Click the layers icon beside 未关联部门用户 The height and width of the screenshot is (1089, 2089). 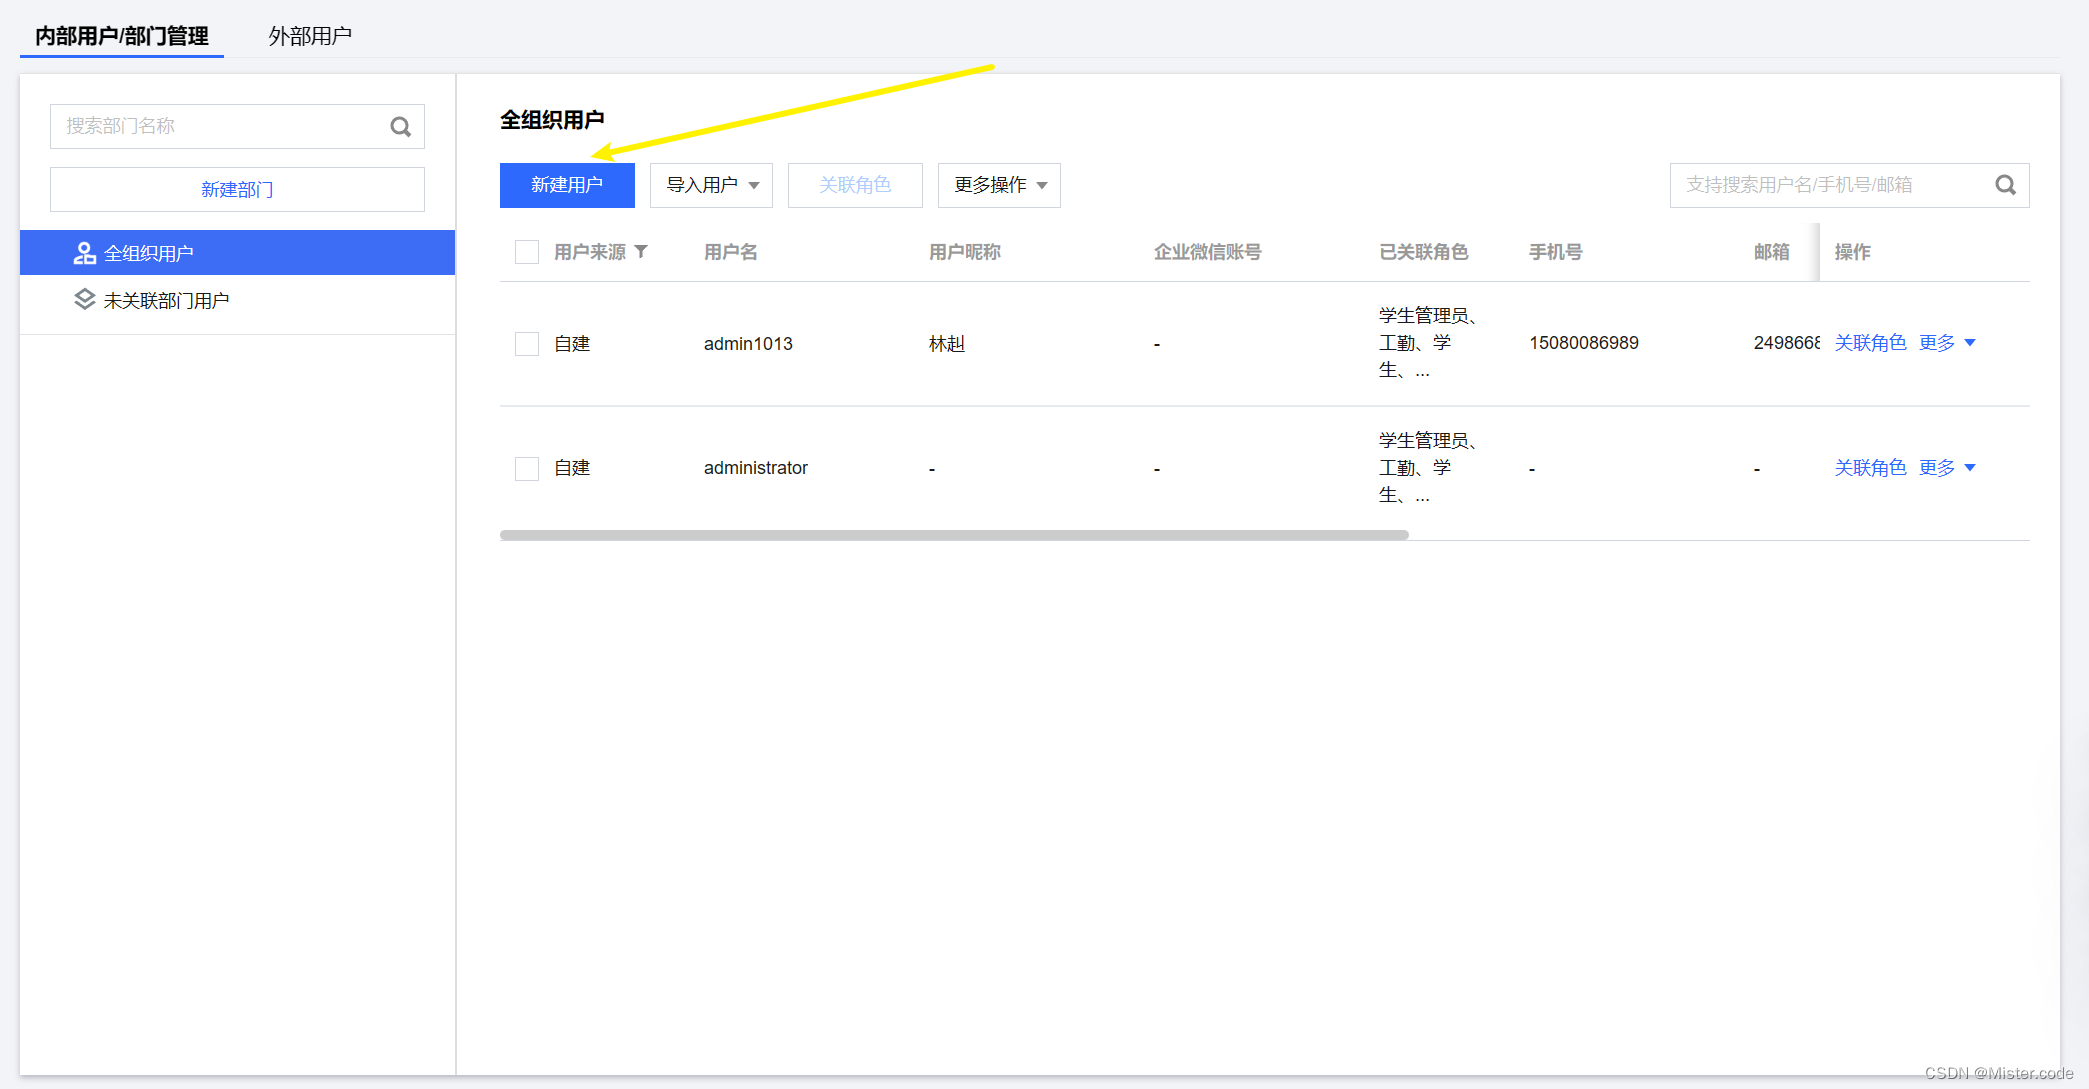click(x=84, y=299)
